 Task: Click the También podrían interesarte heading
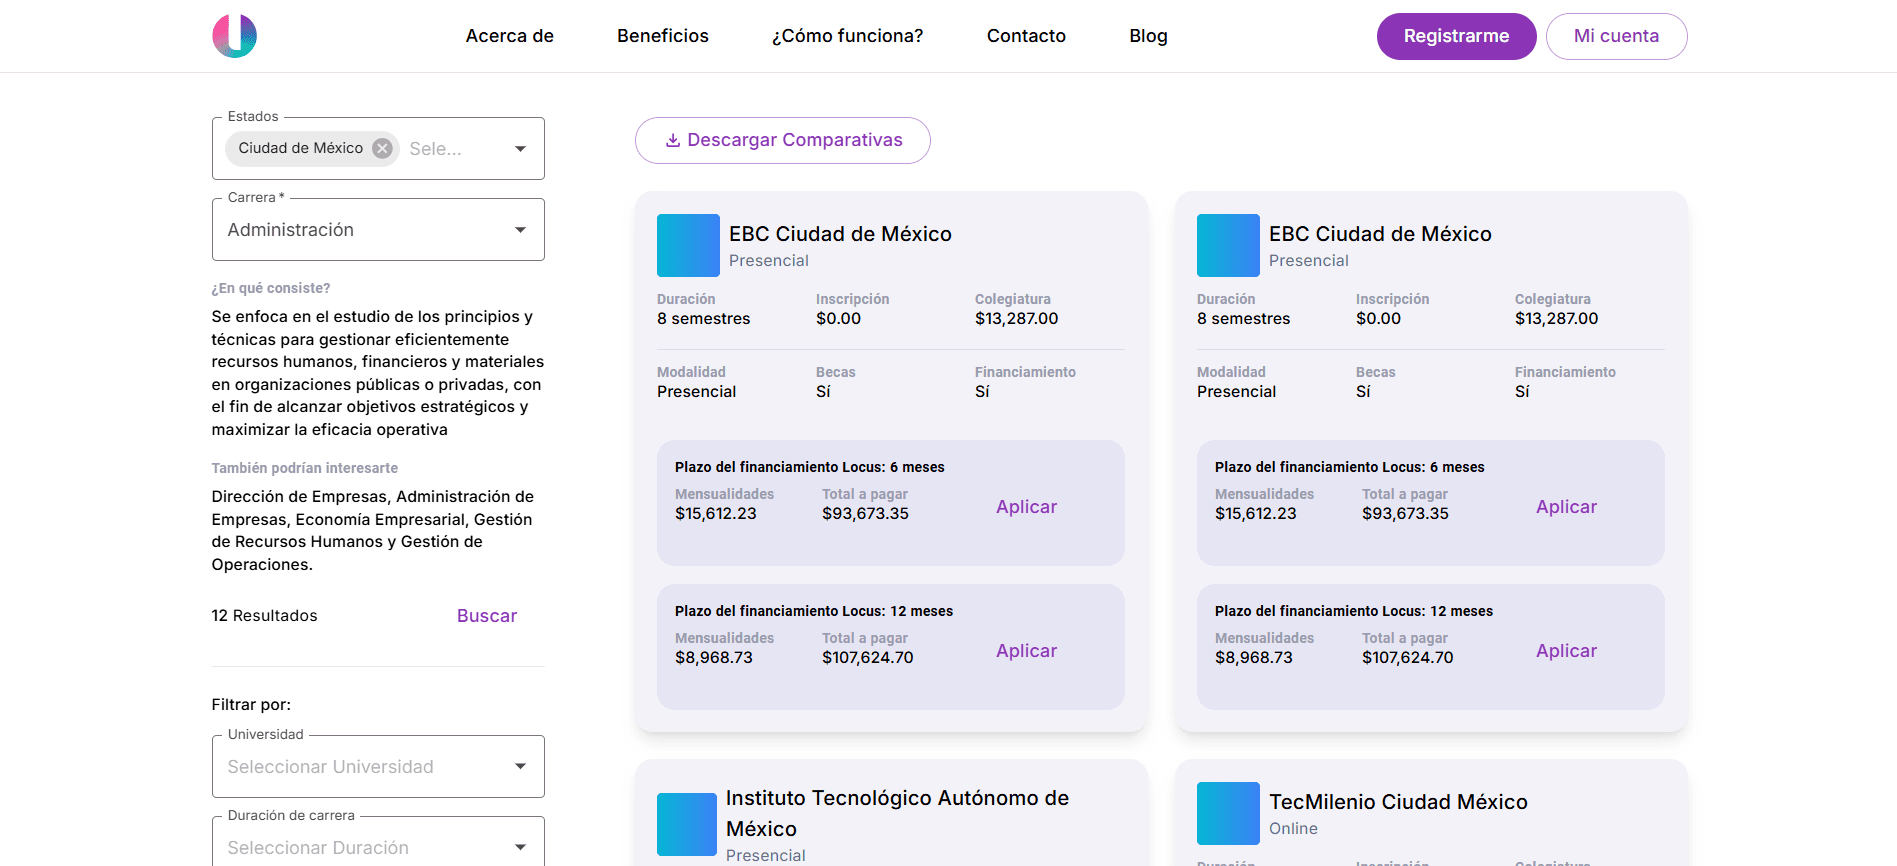pyautogui.click(x=304, y=468)
